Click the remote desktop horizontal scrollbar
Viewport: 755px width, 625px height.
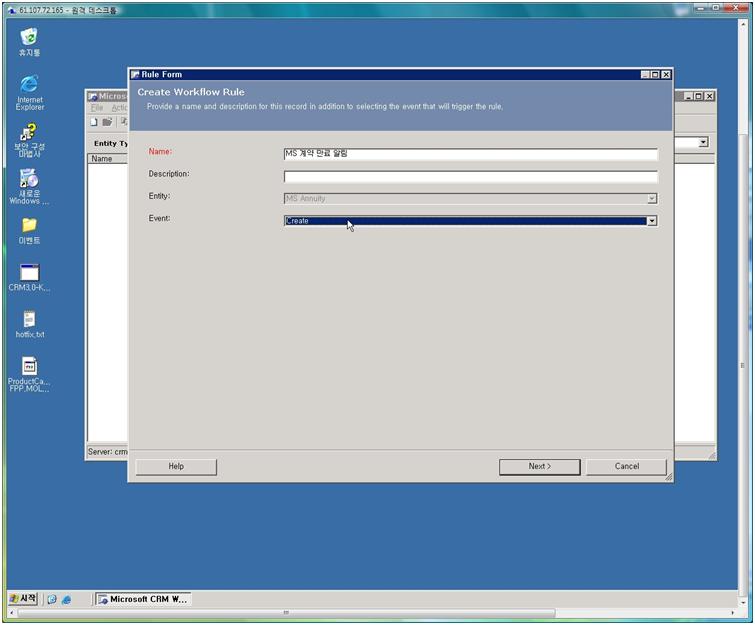click(x=286, y=612)
